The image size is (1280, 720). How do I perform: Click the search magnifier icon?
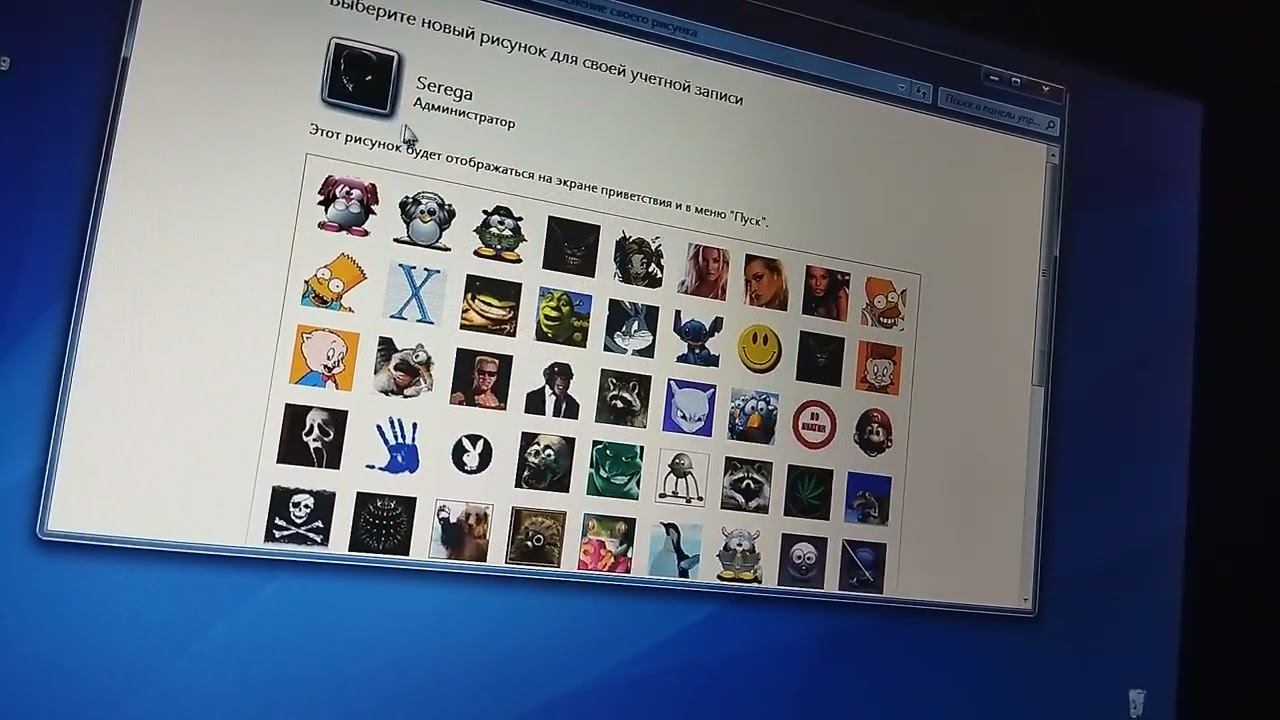tap(1049, 125)
